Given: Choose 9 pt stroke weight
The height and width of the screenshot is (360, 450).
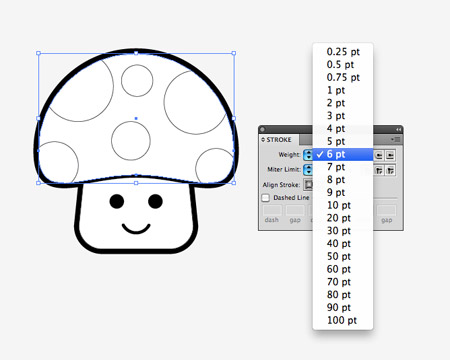Looking at the screenshot, I should (343, 192).
